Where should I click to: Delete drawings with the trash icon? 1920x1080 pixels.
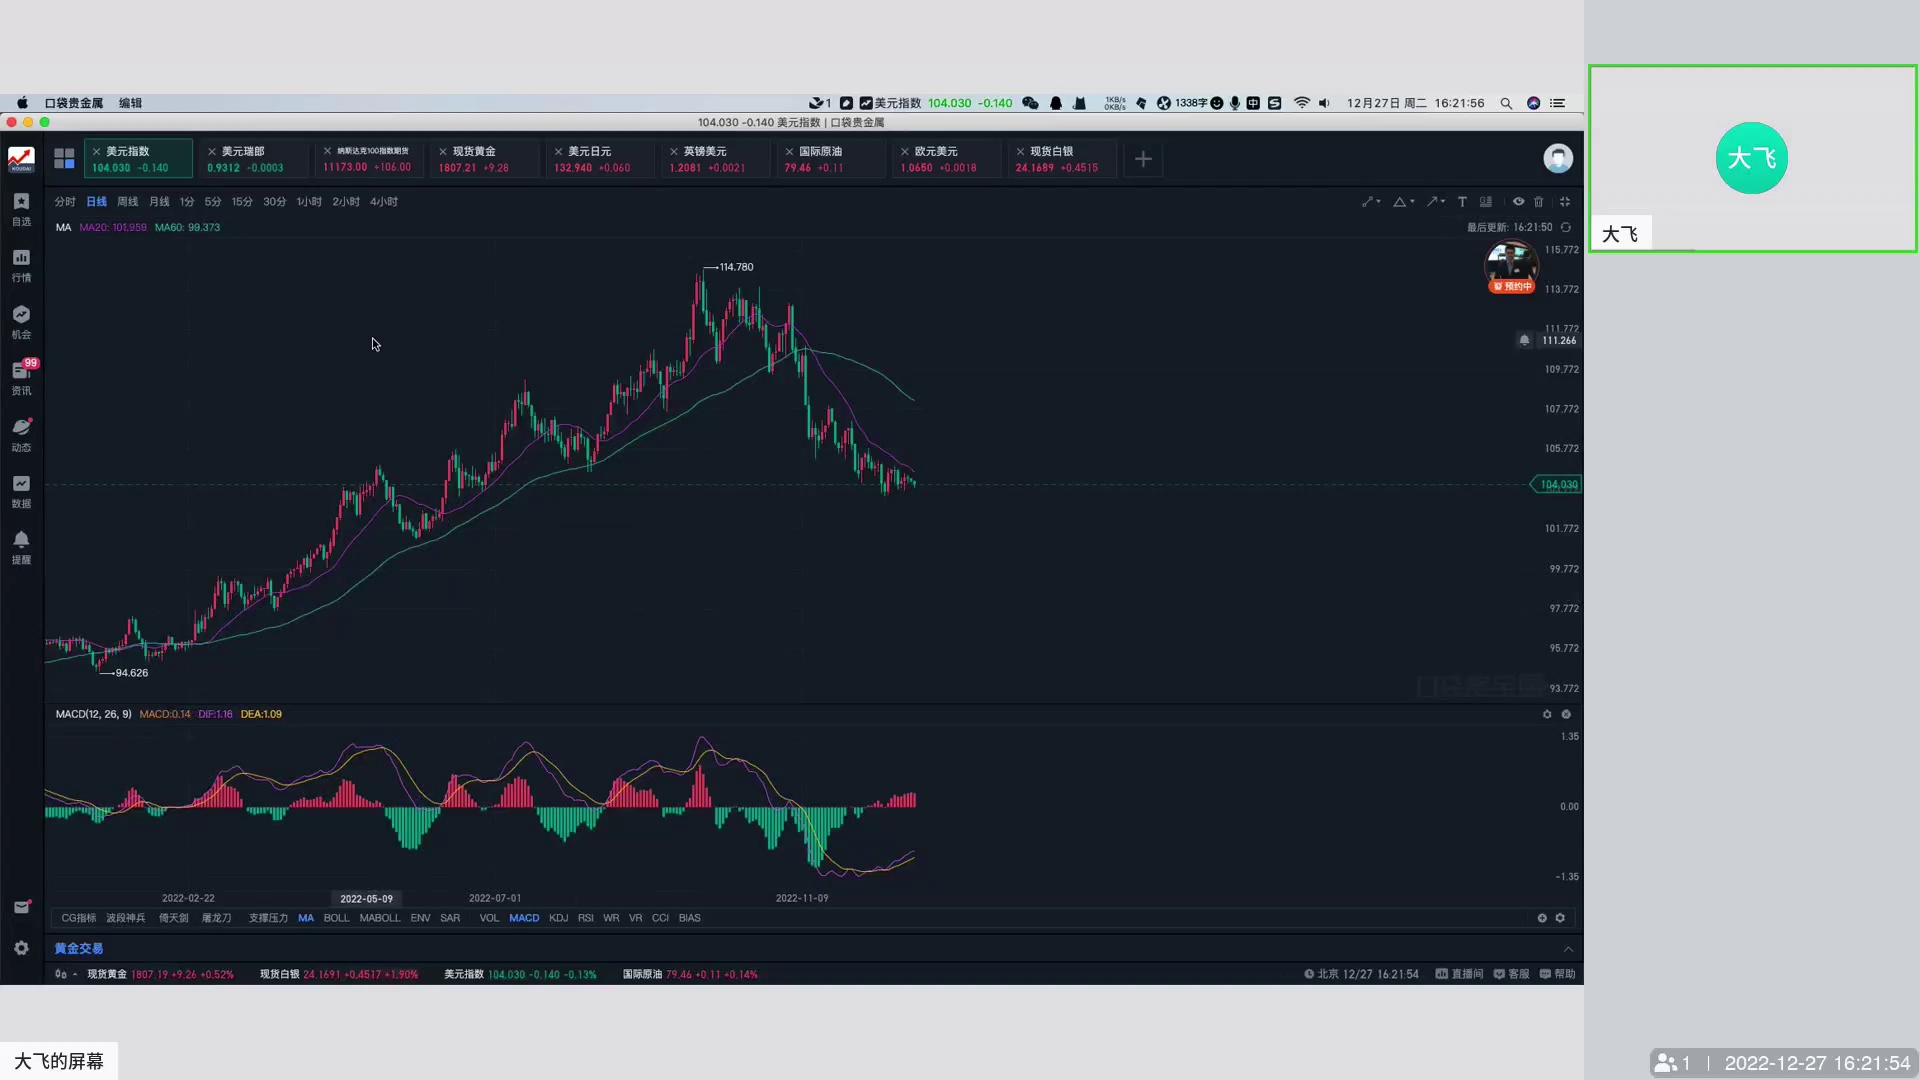tap(1539, 202)
